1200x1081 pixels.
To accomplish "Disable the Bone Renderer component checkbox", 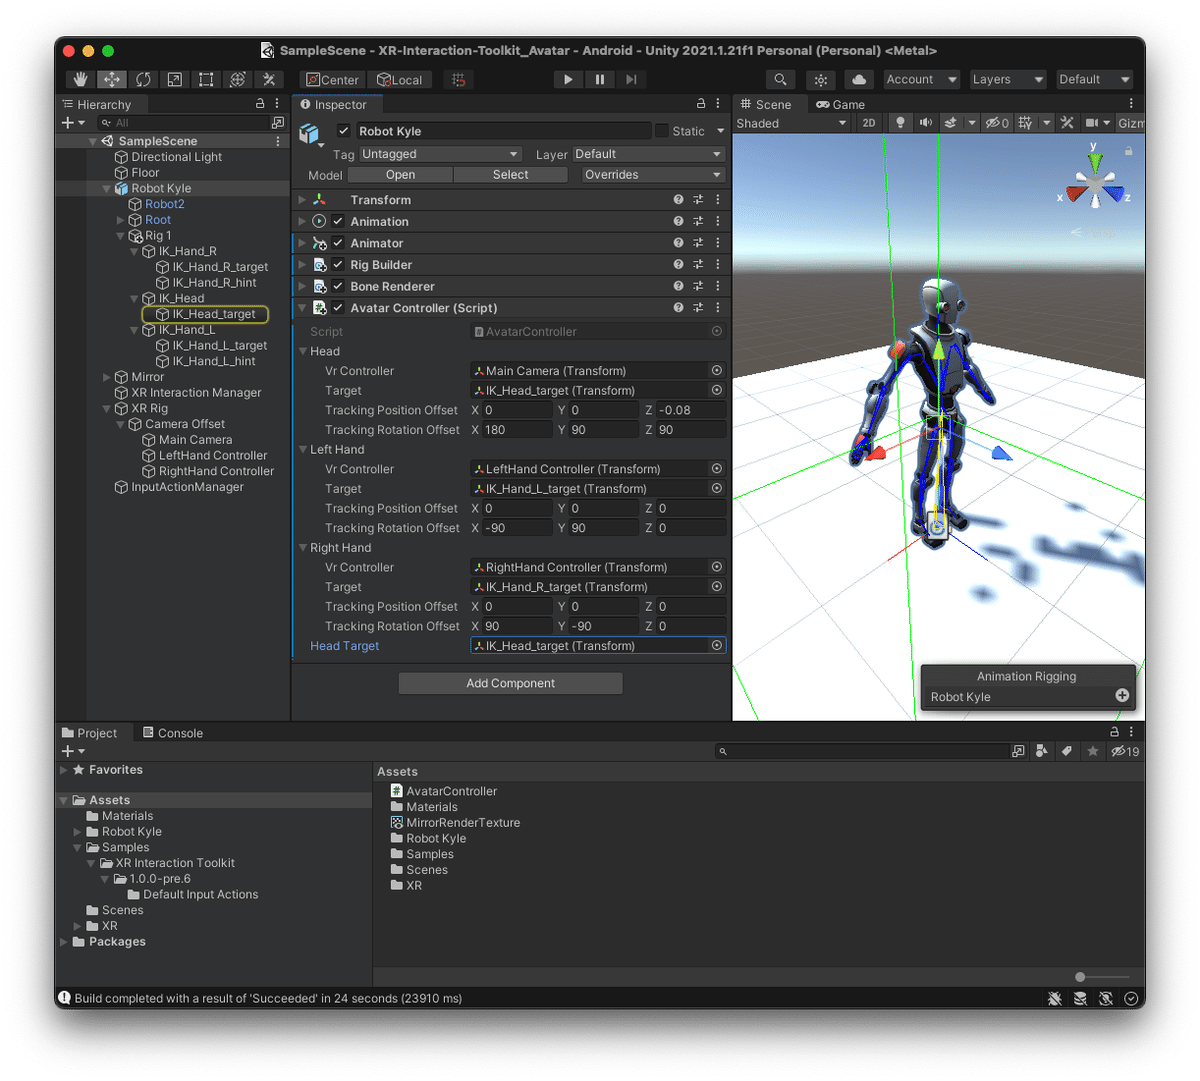I will pyautogui.click(x=338, y=286).
